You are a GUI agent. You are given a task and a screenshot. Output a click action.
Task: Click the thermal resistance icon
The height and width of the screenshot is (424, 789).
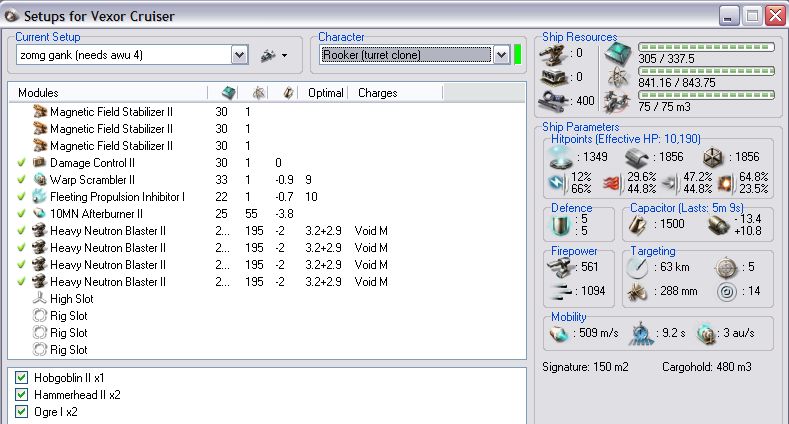pyautogui.click(x=611, y=183)
